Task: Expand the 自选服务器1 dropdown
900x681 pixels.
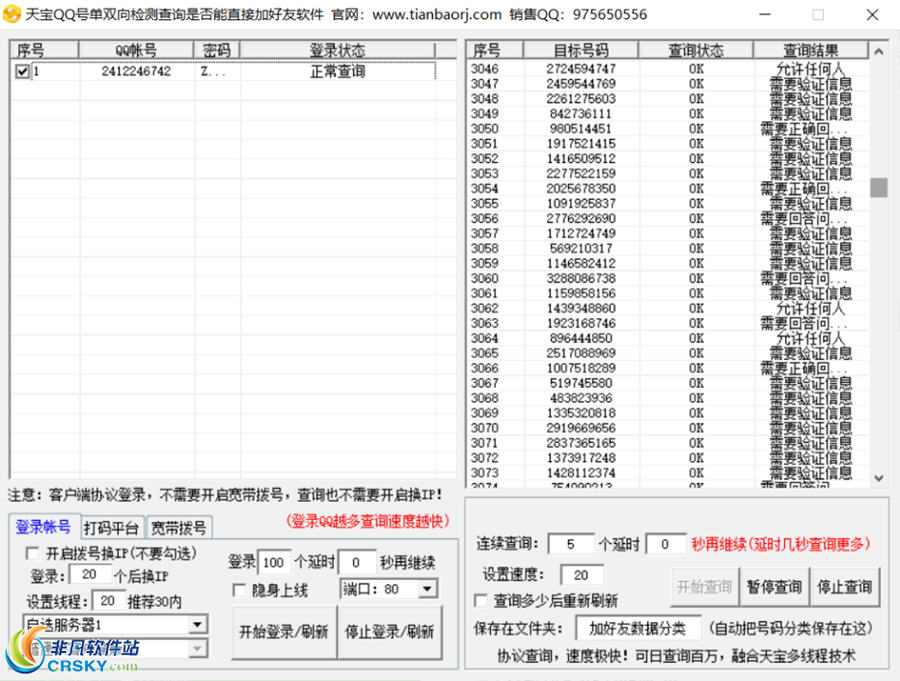Action: coord(197,624)
